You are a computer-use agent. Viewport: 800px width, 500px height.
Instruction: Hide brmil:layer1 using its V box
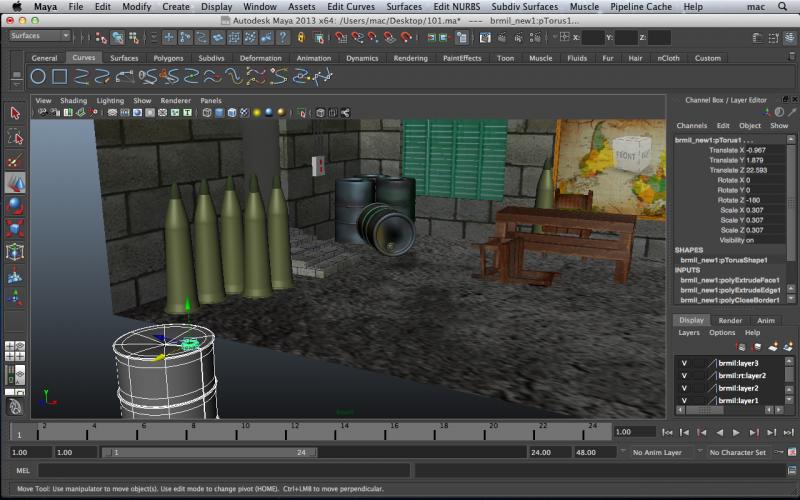pos(684,401)
